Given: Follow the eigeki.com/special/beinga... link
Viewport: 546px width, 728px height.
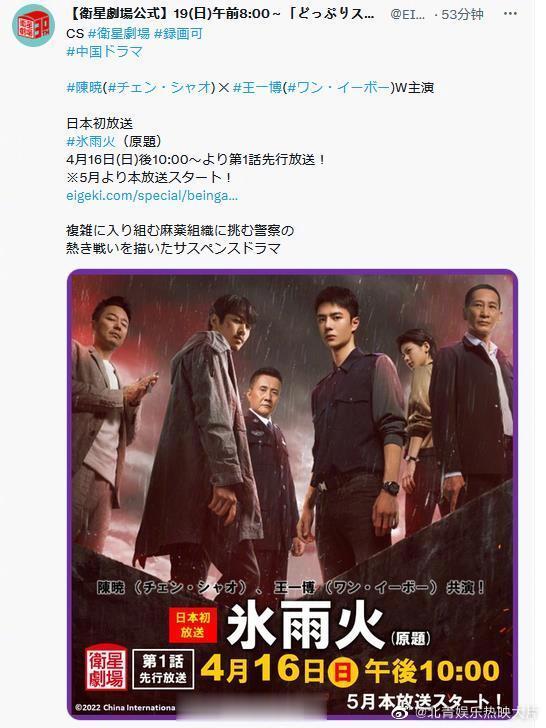Looking at the screenshot, I should 152,195.
